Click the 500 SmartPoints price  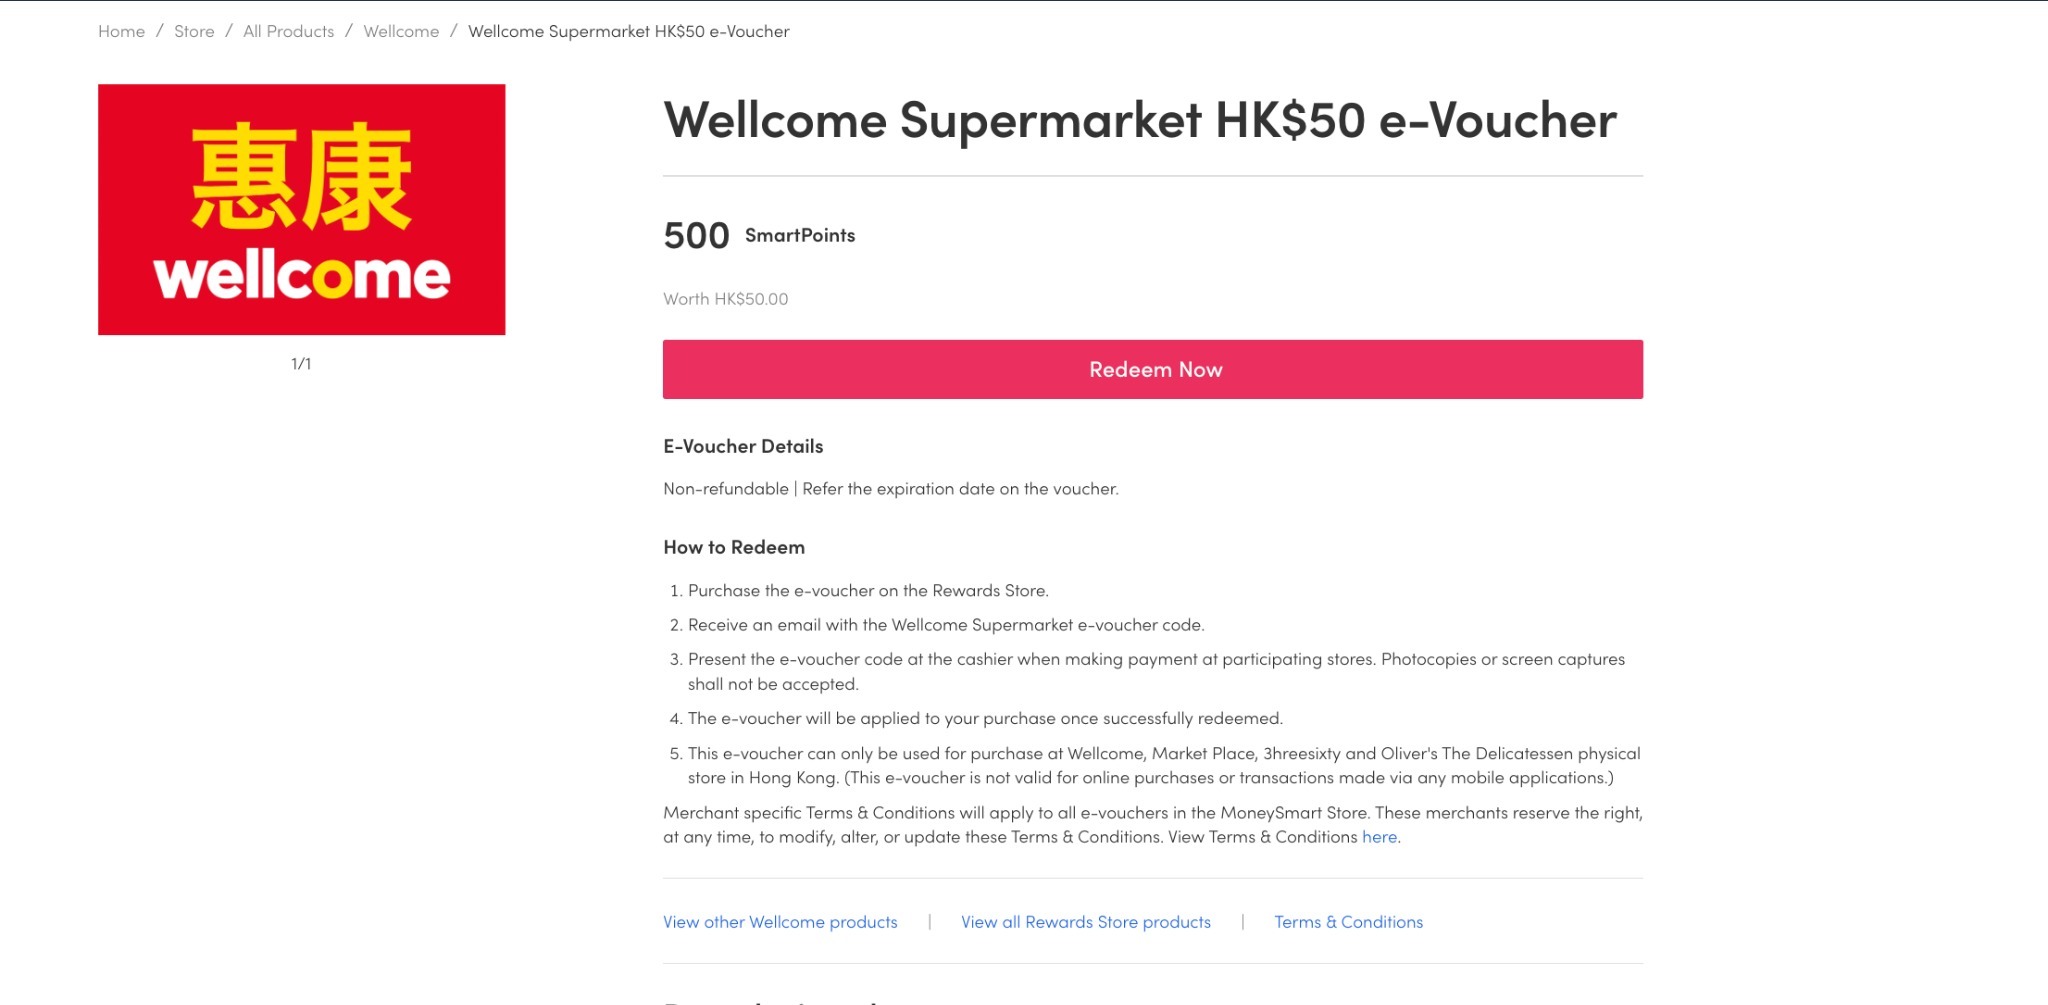coord(759,236)
